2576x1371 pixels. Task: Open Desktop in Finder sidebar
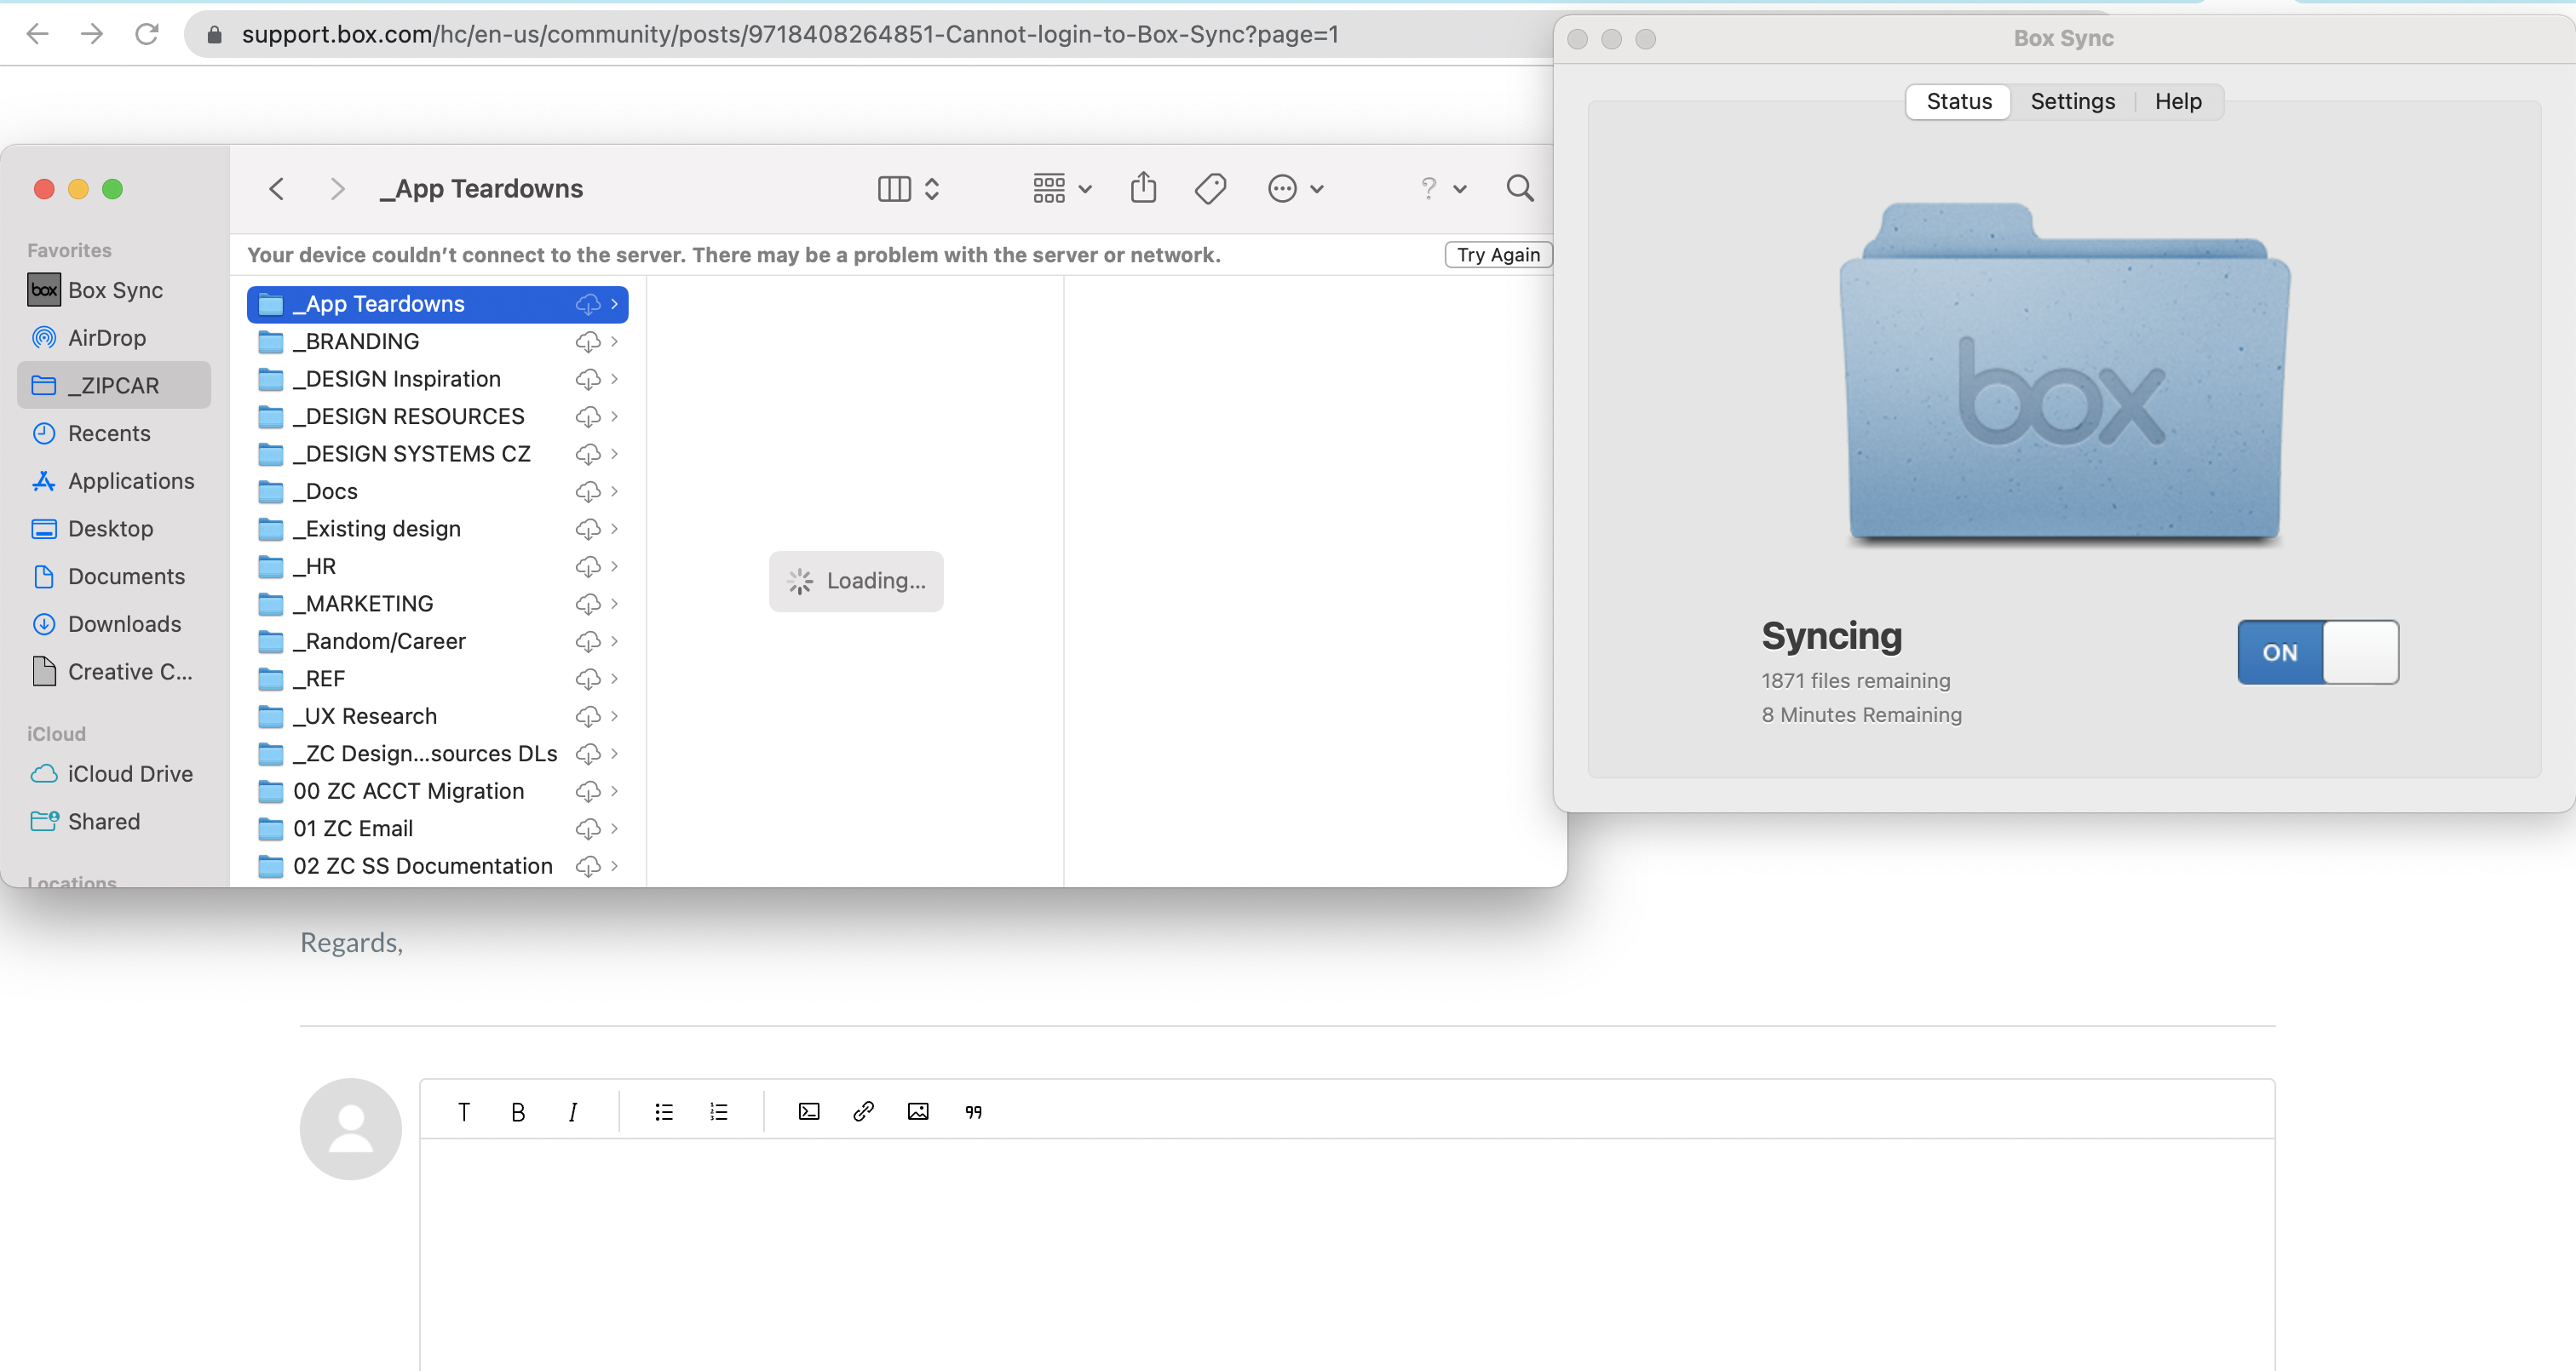(x=114, y=529)
